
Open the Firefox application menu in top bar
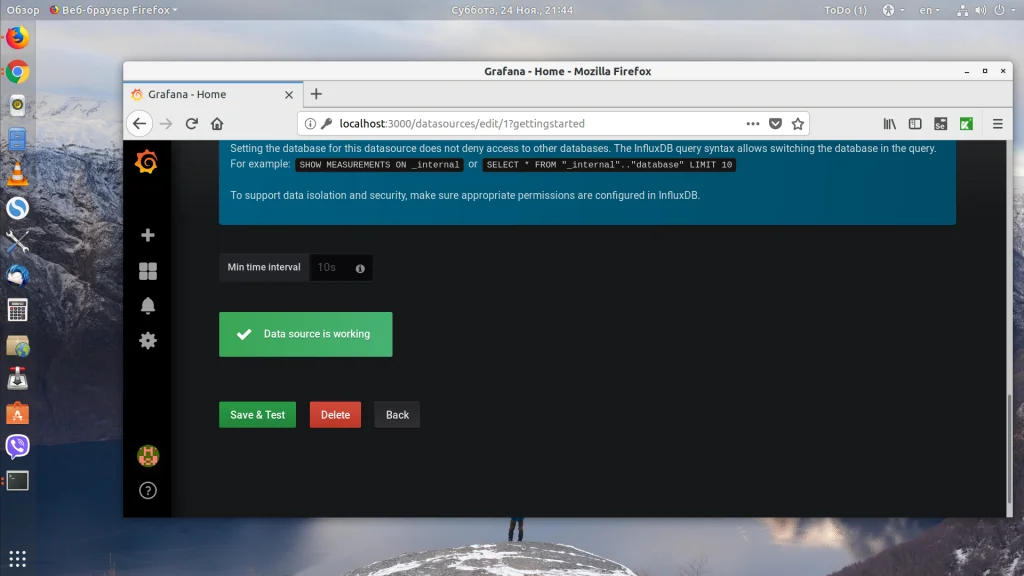tap(114, 10)
